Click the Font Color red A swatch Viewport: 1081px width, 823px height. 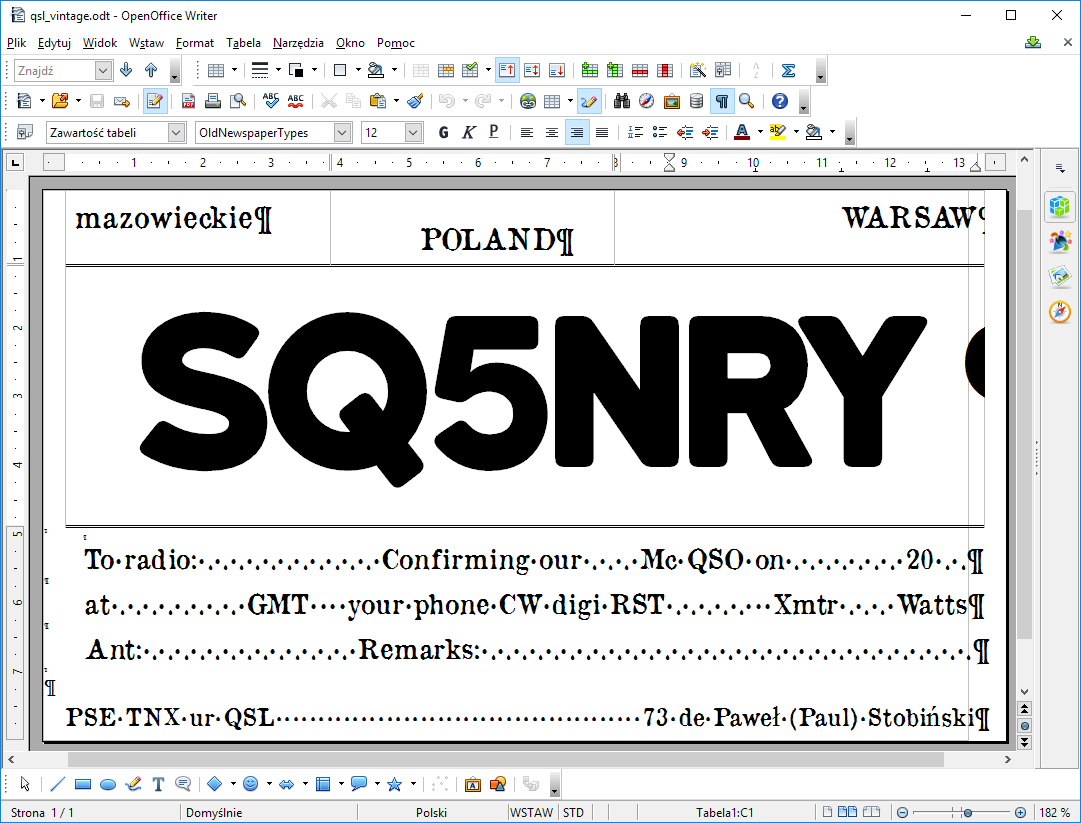[742, 132]
